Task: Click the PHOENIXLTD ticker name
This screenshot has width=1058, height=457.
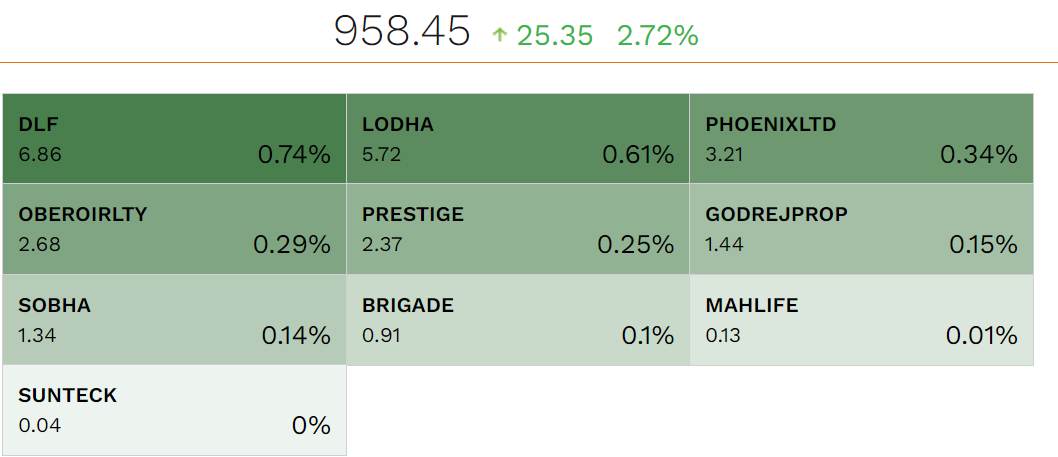Action: (x=770, y=125)
